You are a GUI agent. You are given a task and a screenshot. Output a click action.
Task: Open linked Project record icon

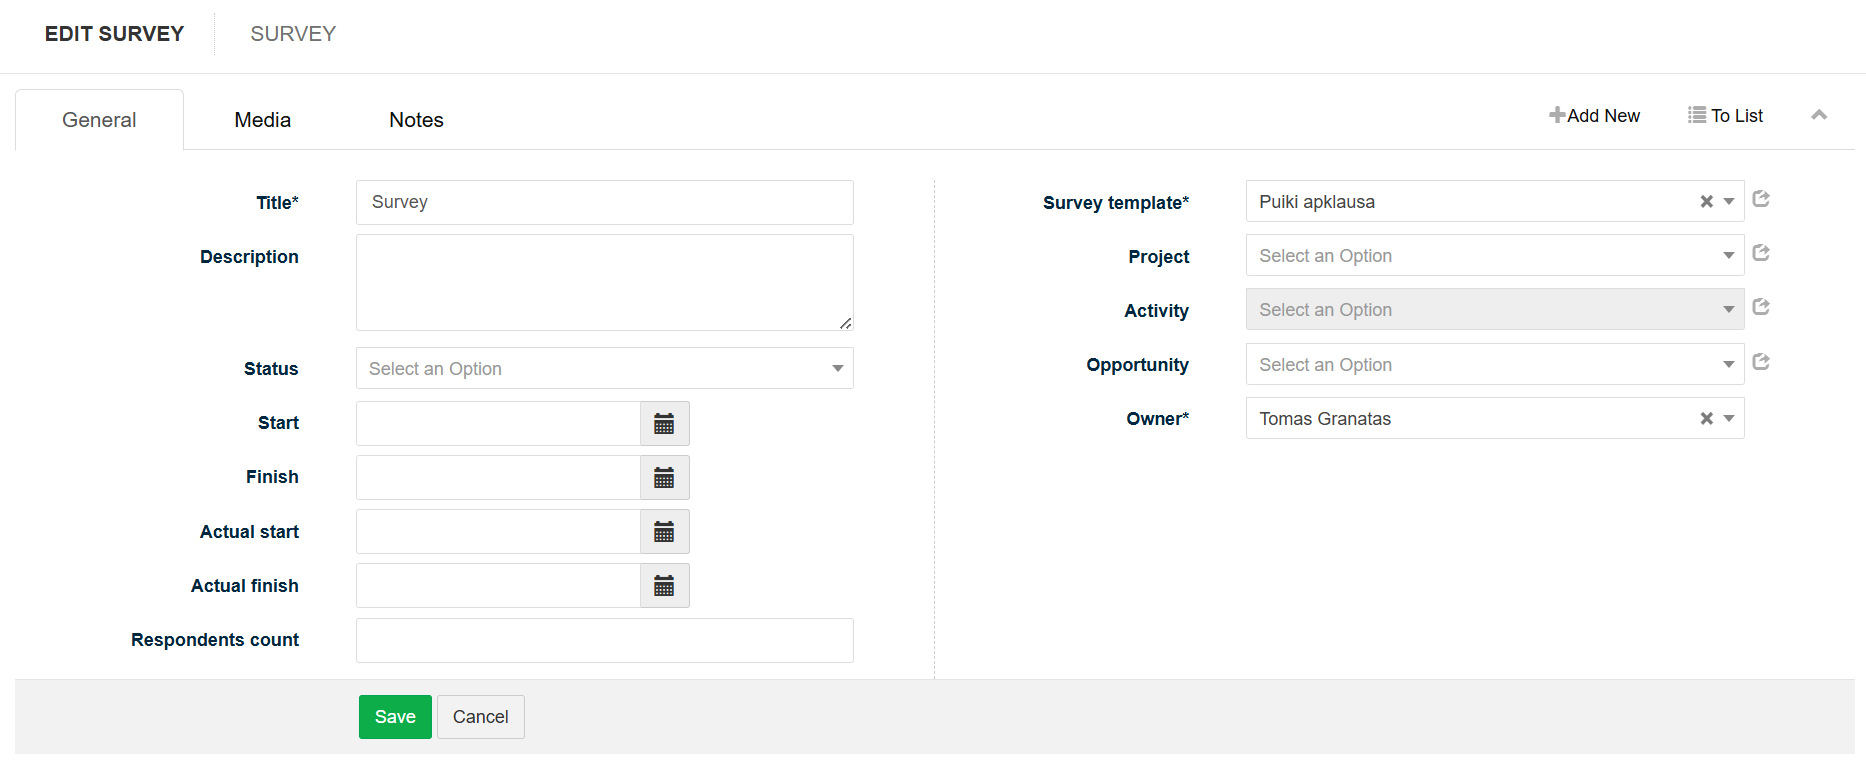tap(1761, 253)
